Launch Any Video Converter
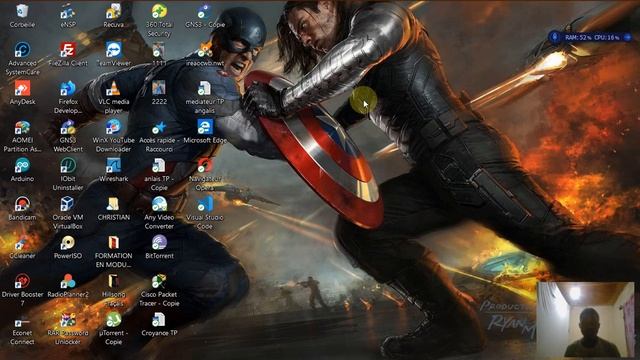Viewport: 640px width, 360px height. [x=159, y=204]
